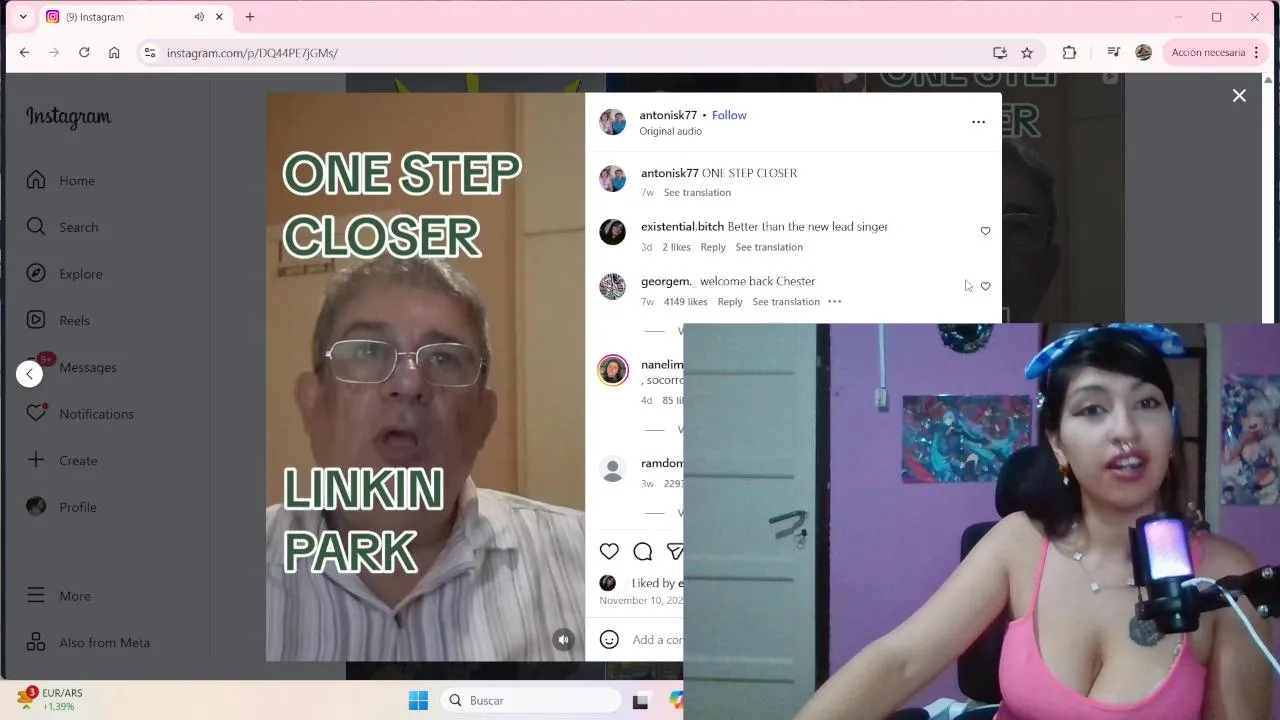1280x720 pixels.
Task: Click Create in the sidebar
Action: [x=62, y=460]
